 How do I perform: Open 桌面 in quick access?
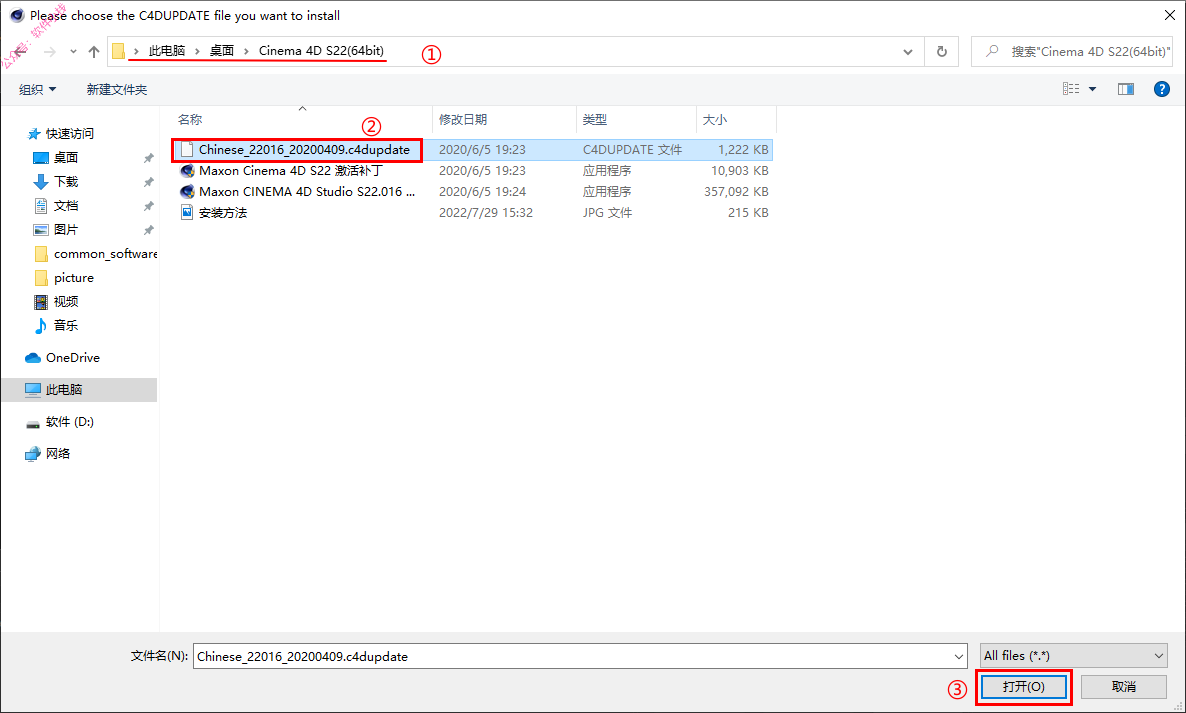coord(66,157)
